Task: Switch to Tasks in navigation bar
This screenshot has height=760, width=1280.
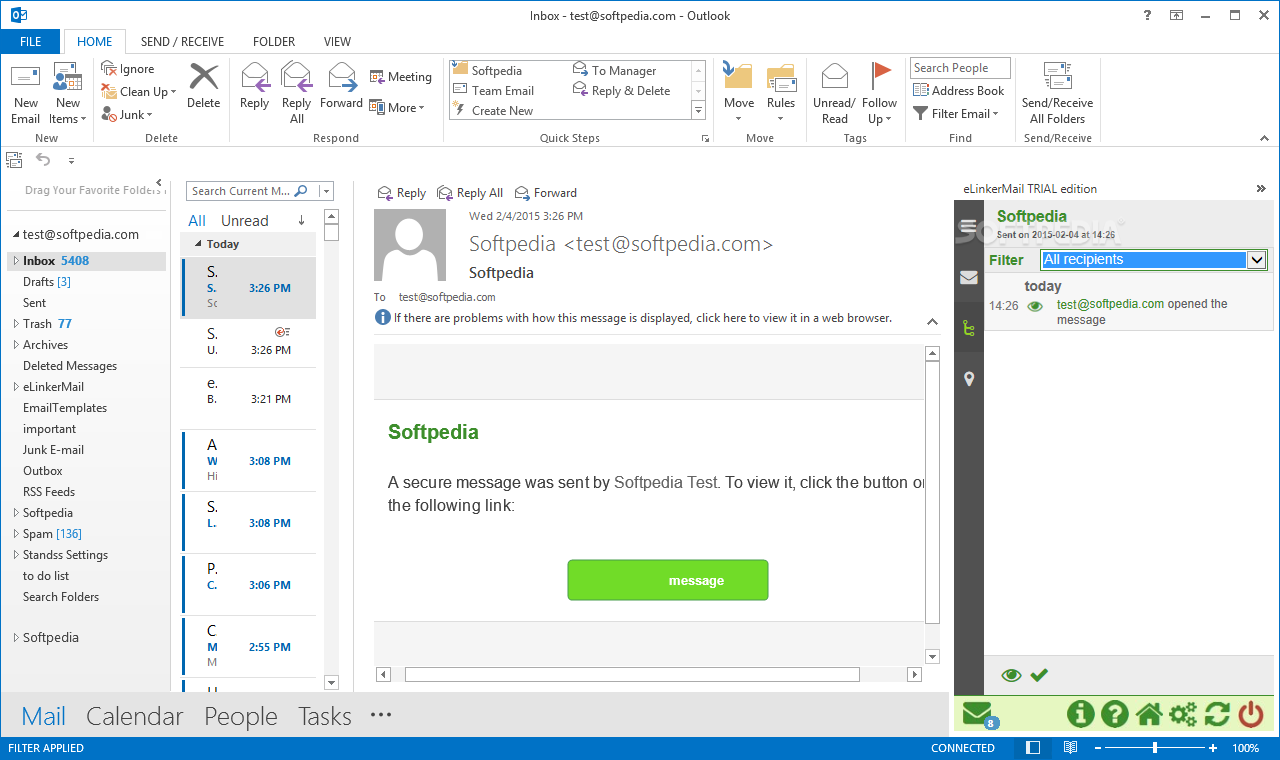Action: click(325, 716)
